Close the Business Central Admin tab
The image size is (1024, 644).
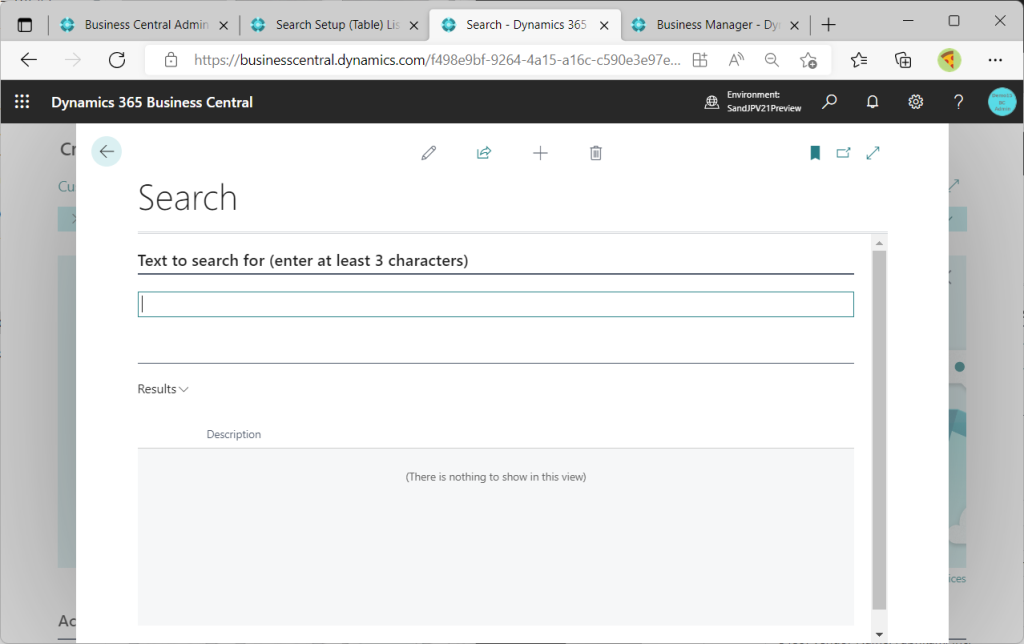[223, 25]
